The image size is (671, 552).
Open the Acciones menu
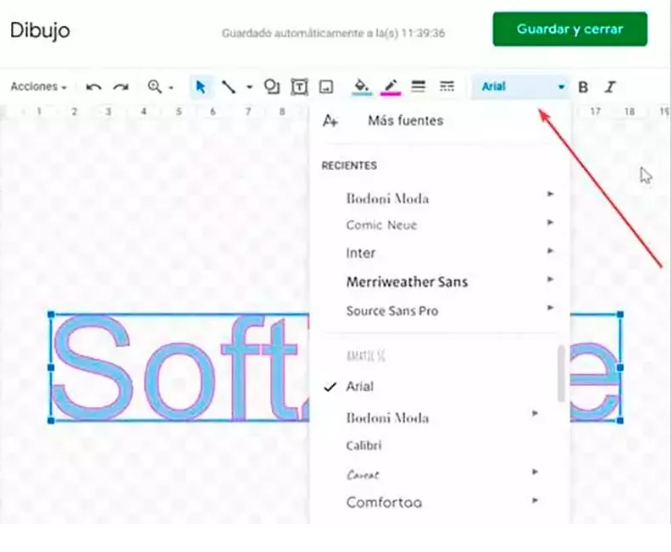[x=38, y=87]
